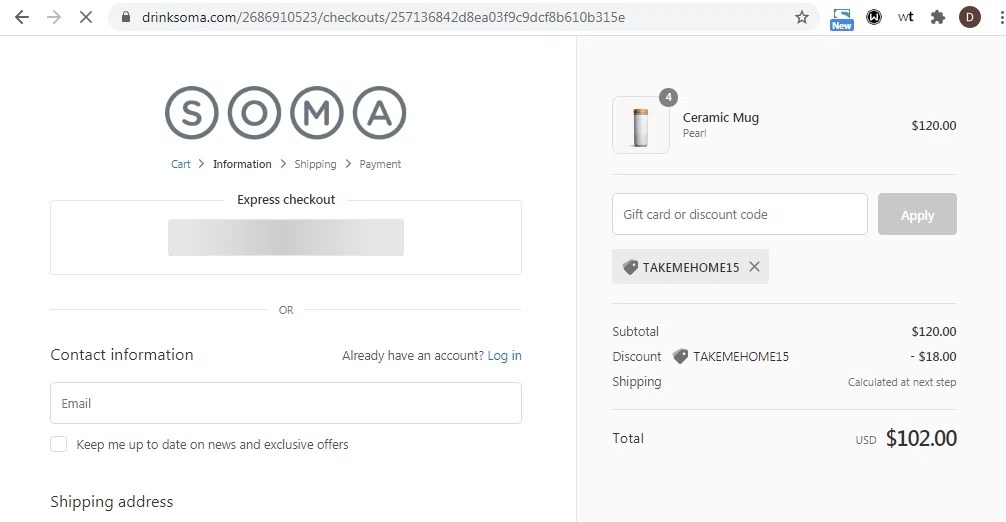The width and height of the screenshot is (1006, 522).
Task: Bookmark this page with the star icon
Action: (x=802, y=17)
